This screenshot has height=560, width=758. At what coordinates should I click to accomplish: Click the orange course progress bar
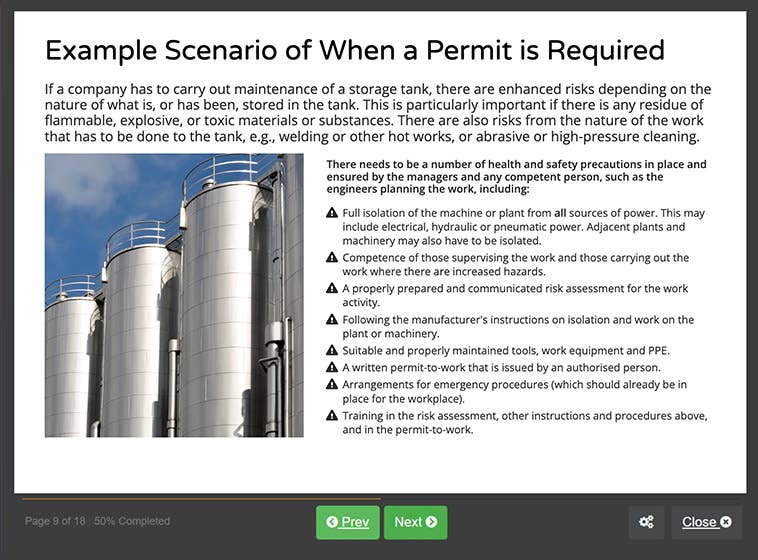click(x=200, y=498)
